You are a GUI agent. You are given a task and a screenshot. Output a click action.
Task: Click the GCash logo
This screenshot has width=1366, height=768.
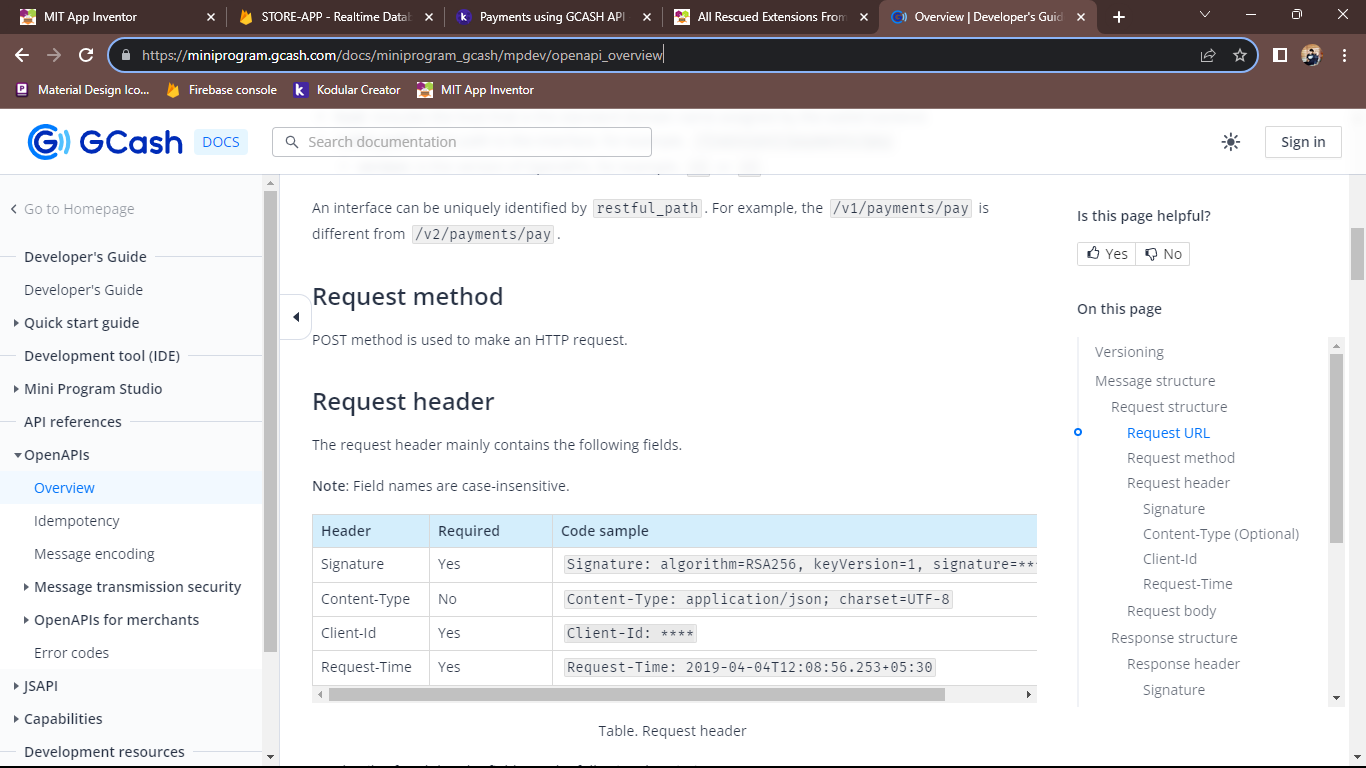[105, 142]
